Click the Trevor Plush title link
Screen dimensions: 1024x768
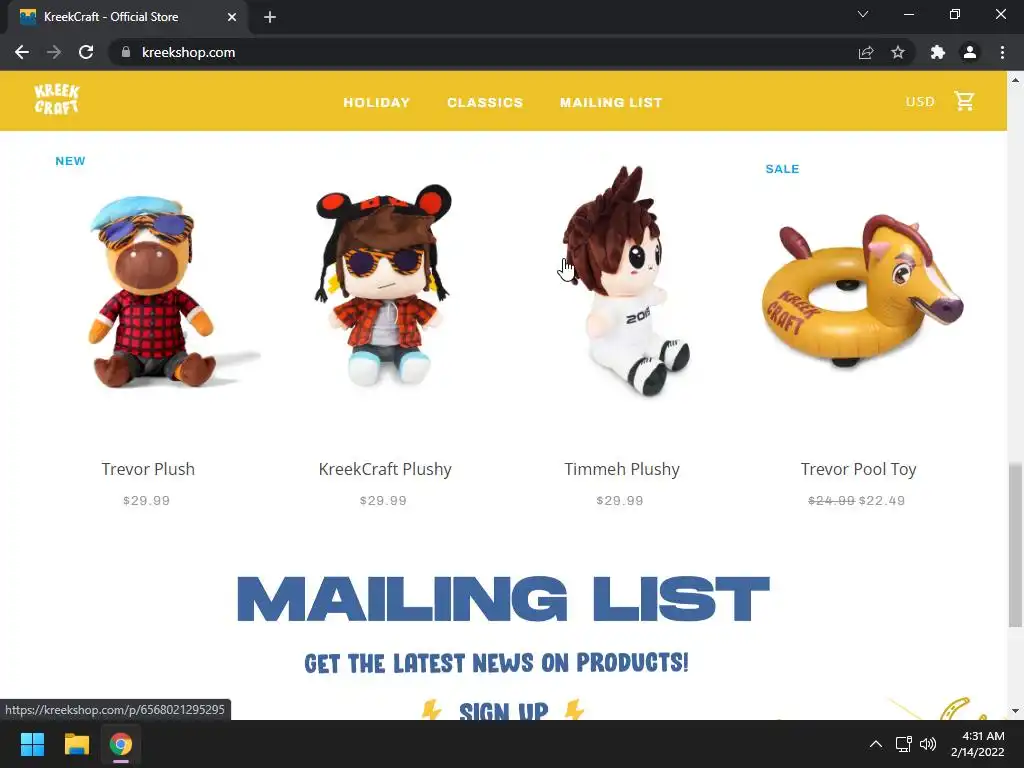[148, 469]
